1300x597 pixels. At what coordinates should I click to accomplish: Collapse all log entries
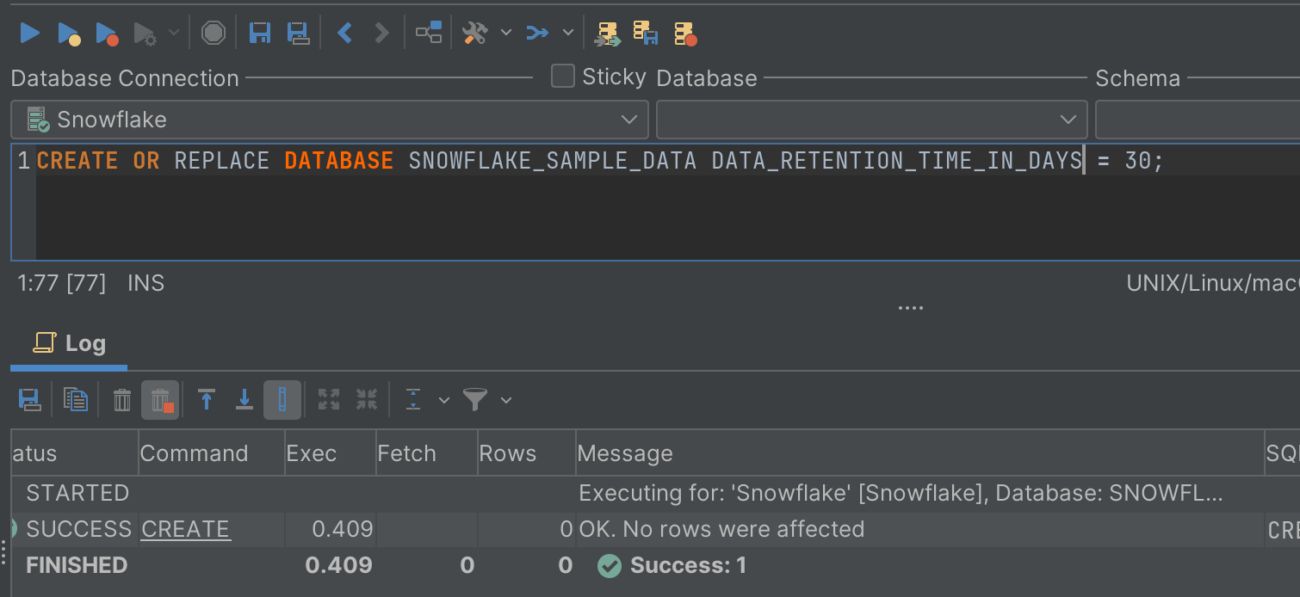point(366,399)
